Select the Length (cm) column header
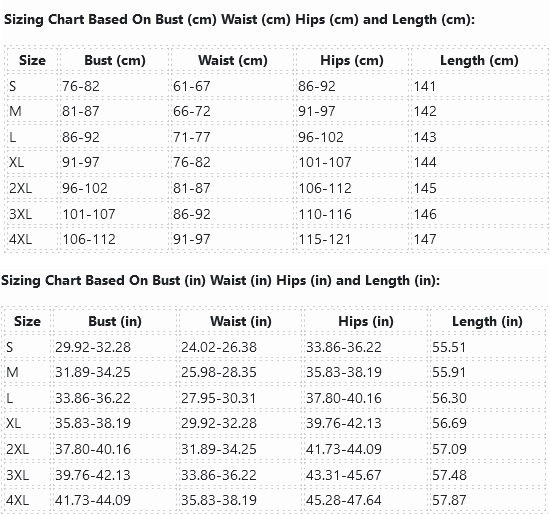 (x=479, y=60)
